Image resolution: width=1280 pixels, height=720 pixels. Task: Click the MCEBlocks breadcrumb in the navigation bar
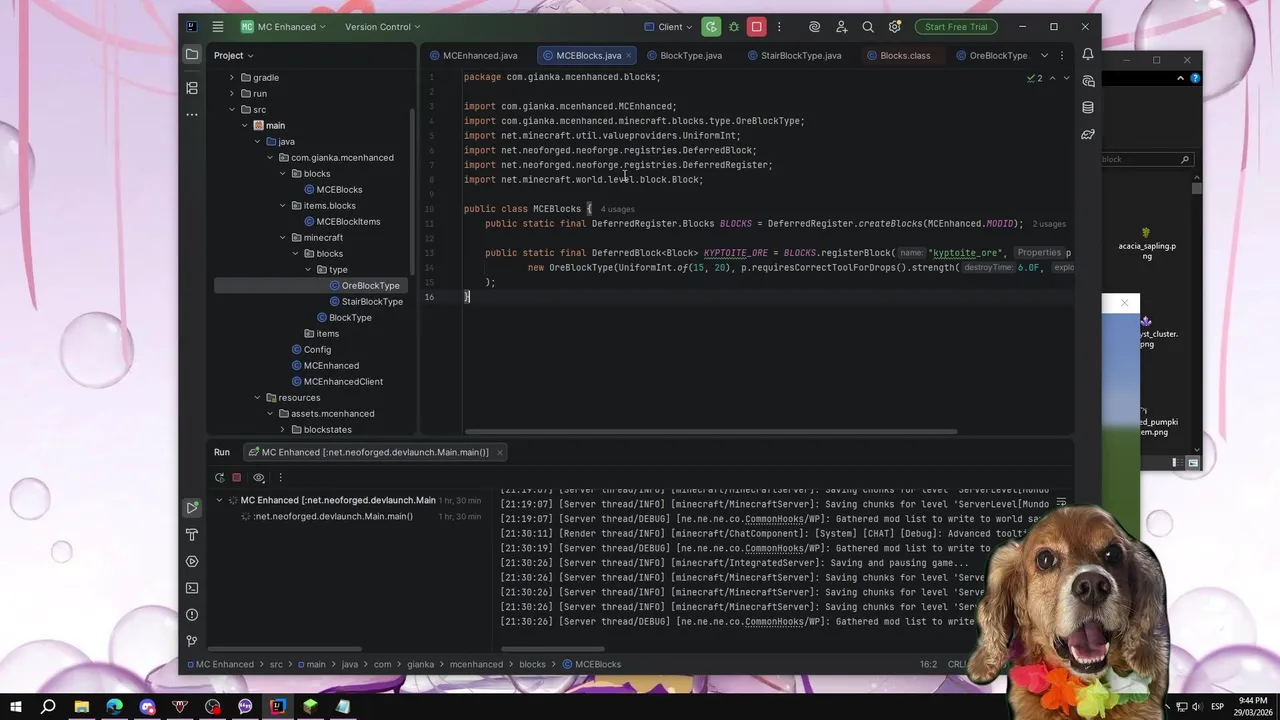click(x=592, y=664)
